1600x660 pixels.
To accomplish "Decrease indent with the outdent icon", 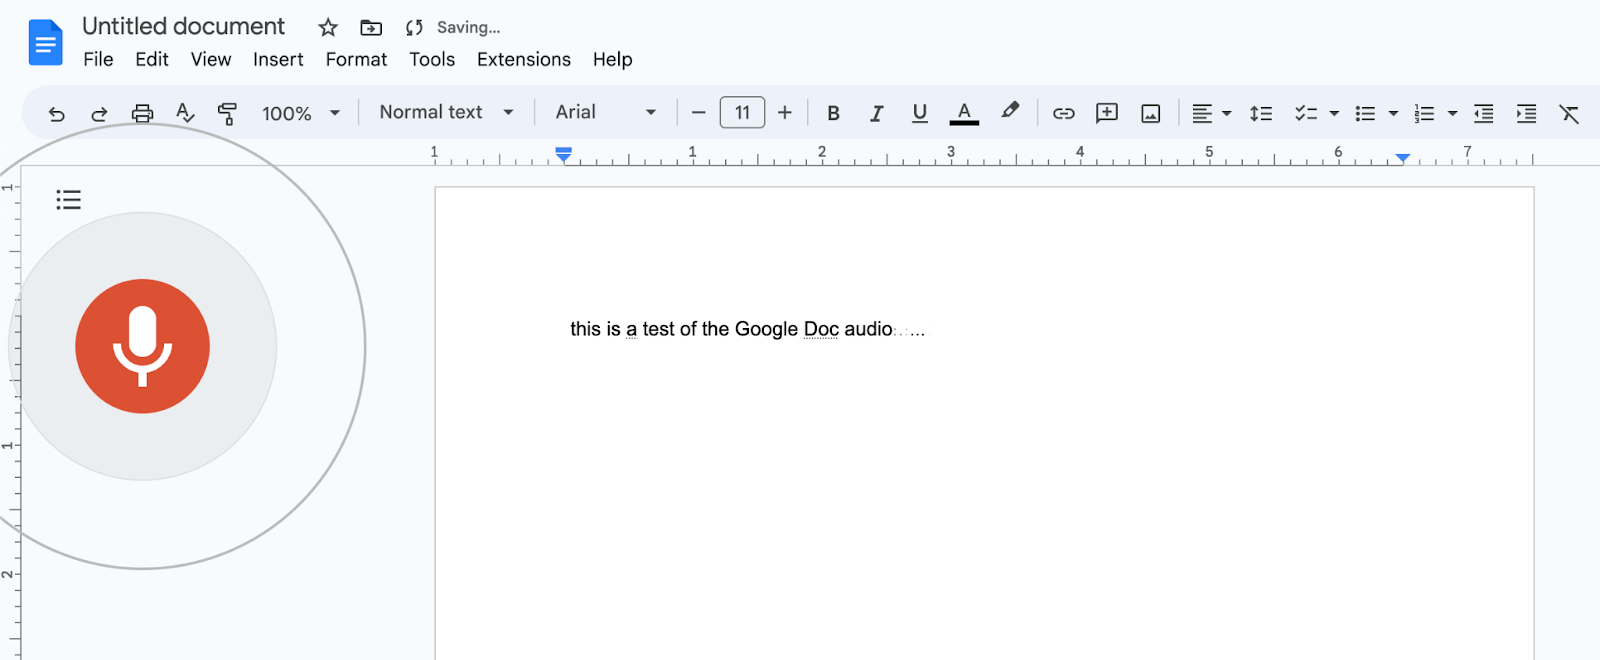I will (1484, 113).
